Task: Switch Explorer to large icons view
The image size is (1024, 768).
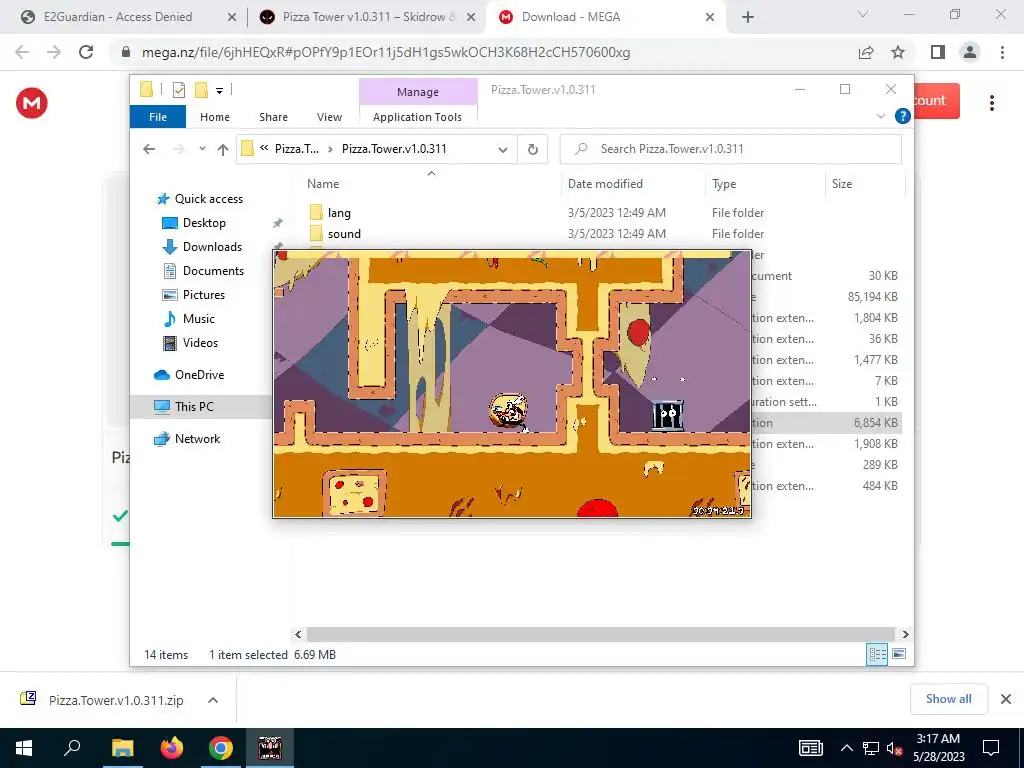Action: (899, 654)
